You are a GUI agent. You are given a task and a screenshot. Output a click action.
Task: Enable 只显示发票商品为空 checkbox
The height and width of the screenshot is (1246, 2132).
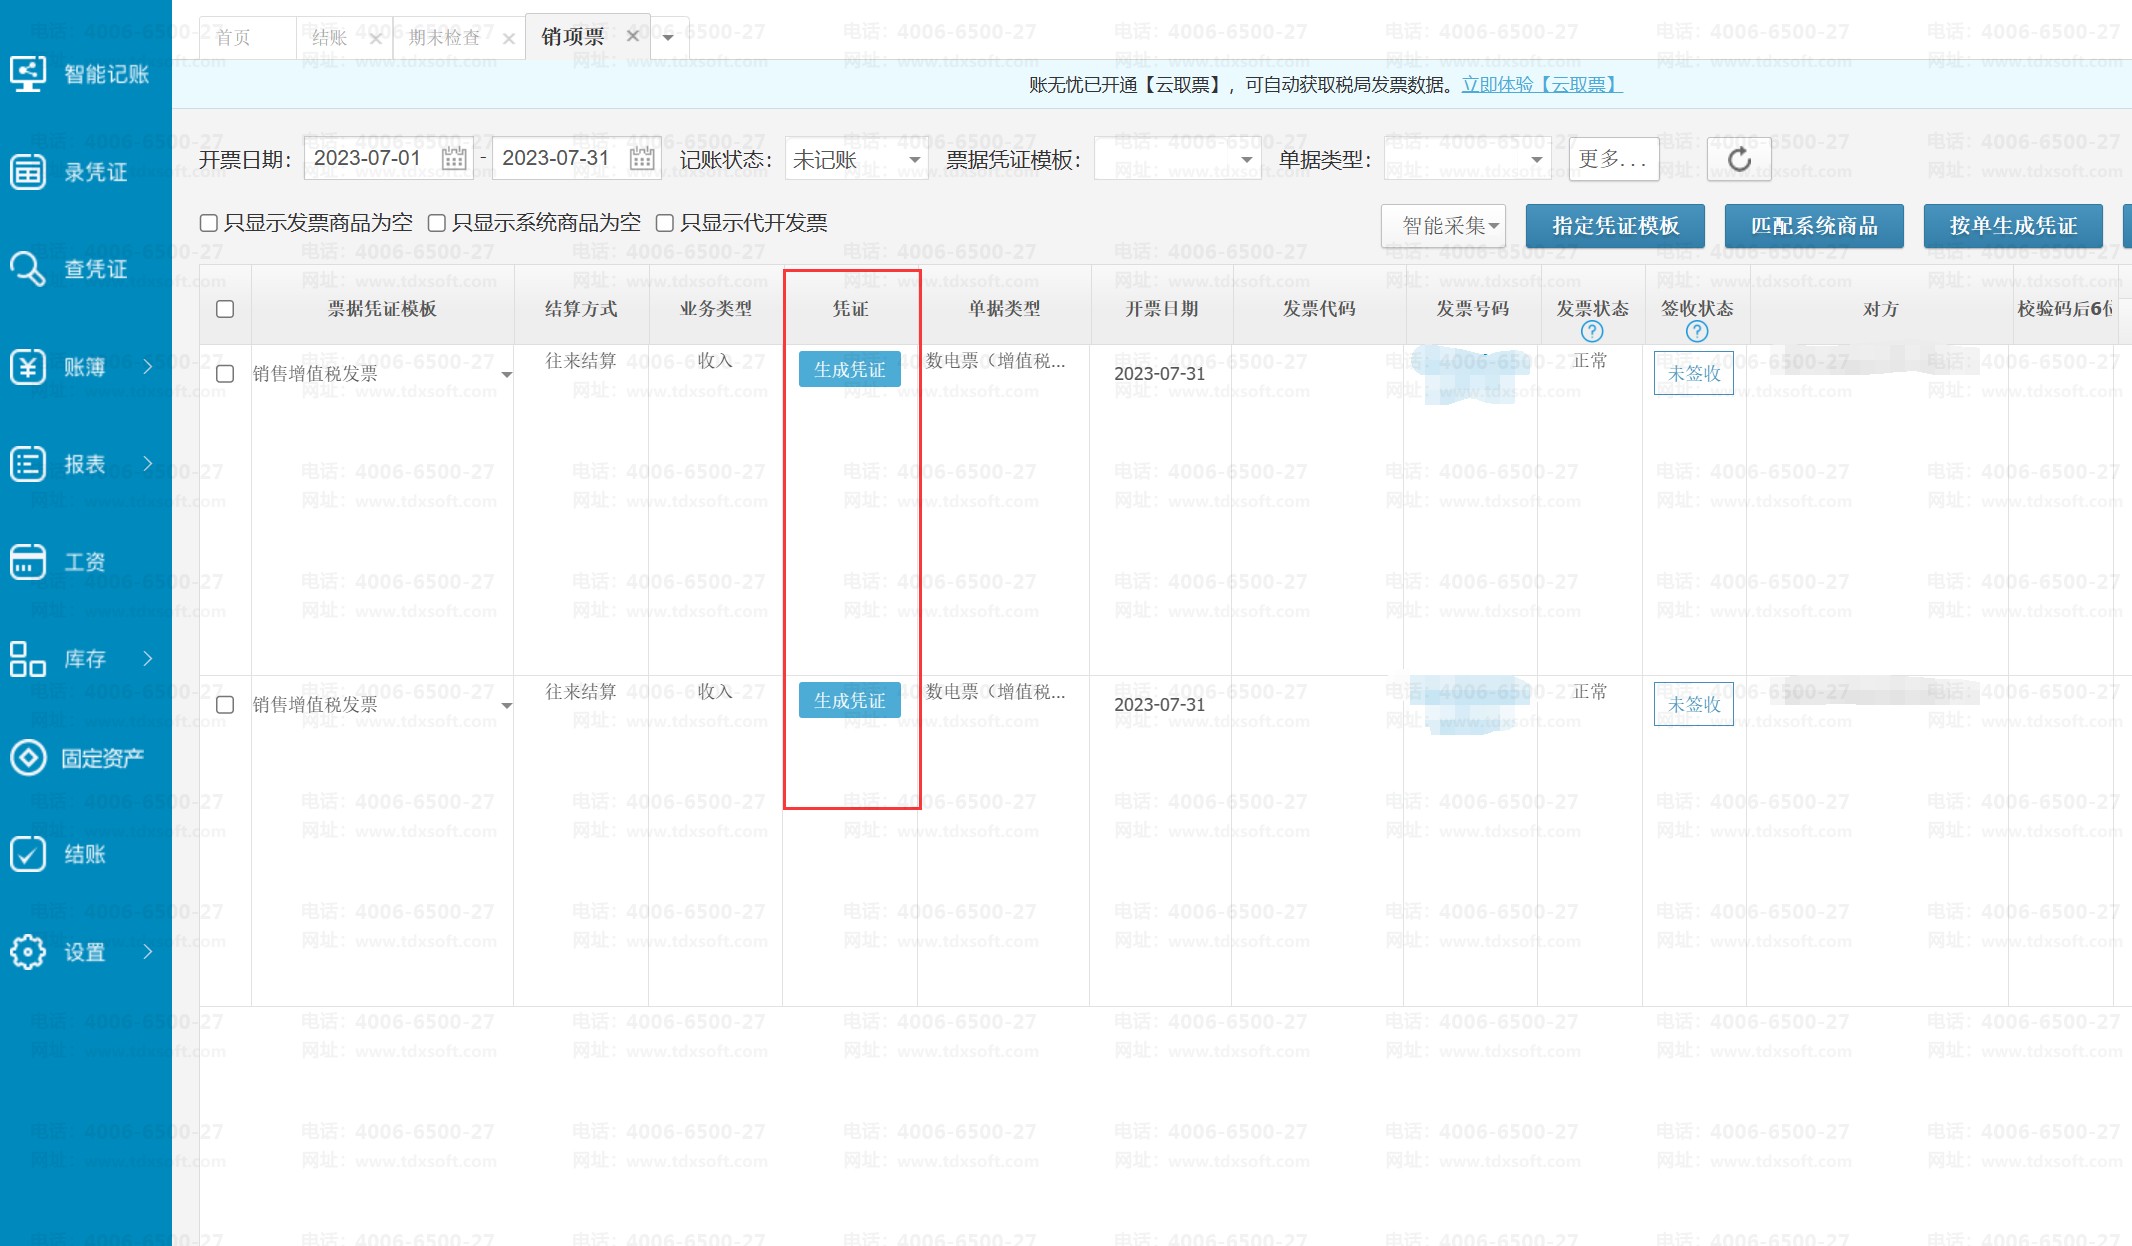coord(209,223)
